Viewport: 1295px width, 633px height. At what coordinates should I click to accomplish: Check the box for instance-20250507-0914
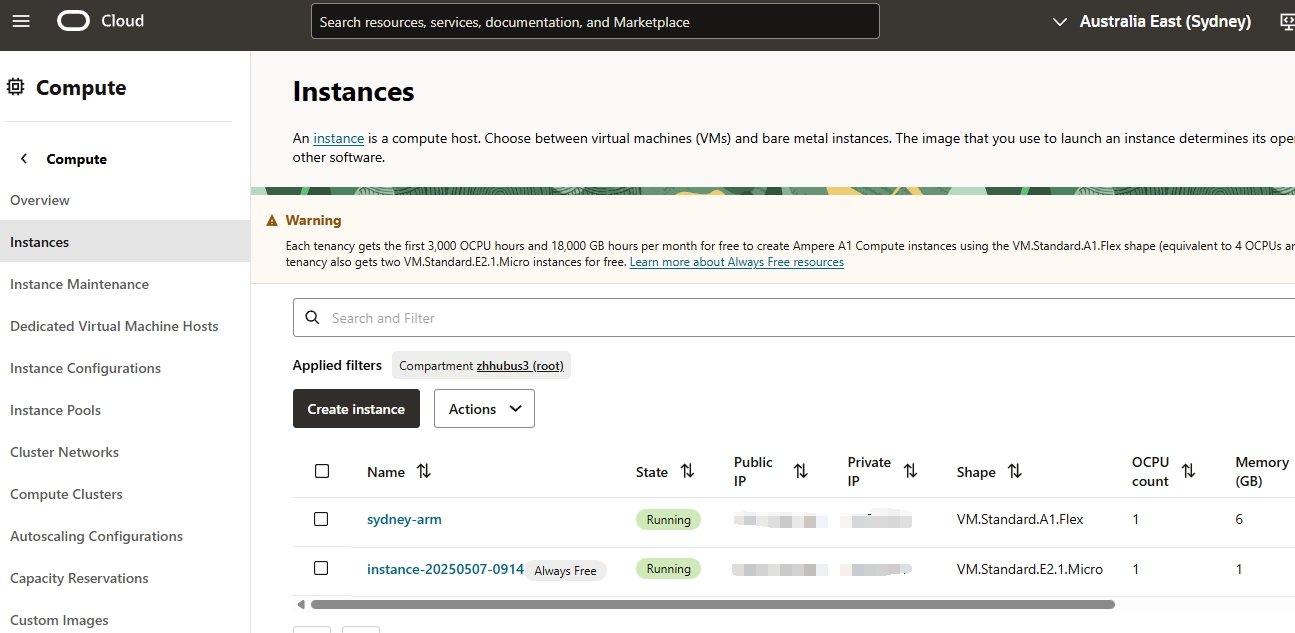pos(321,568)
